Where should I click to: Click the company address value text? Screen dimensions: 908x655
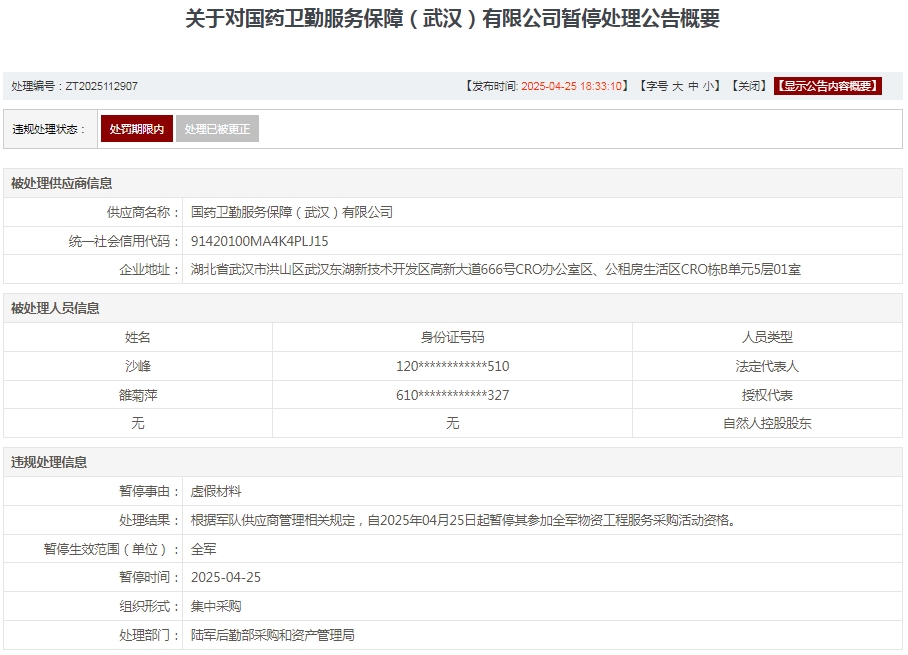[x=496, y=269]
